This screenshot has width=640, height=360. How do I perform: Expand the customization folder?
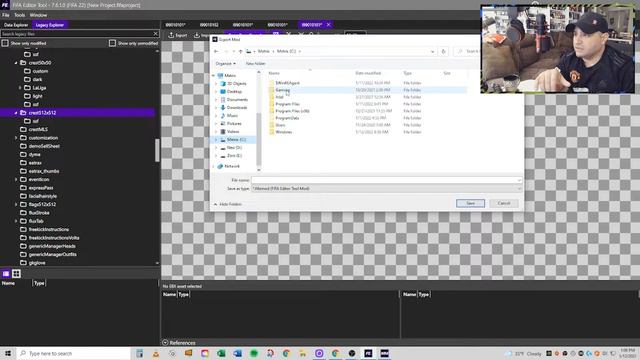point(16,138)
